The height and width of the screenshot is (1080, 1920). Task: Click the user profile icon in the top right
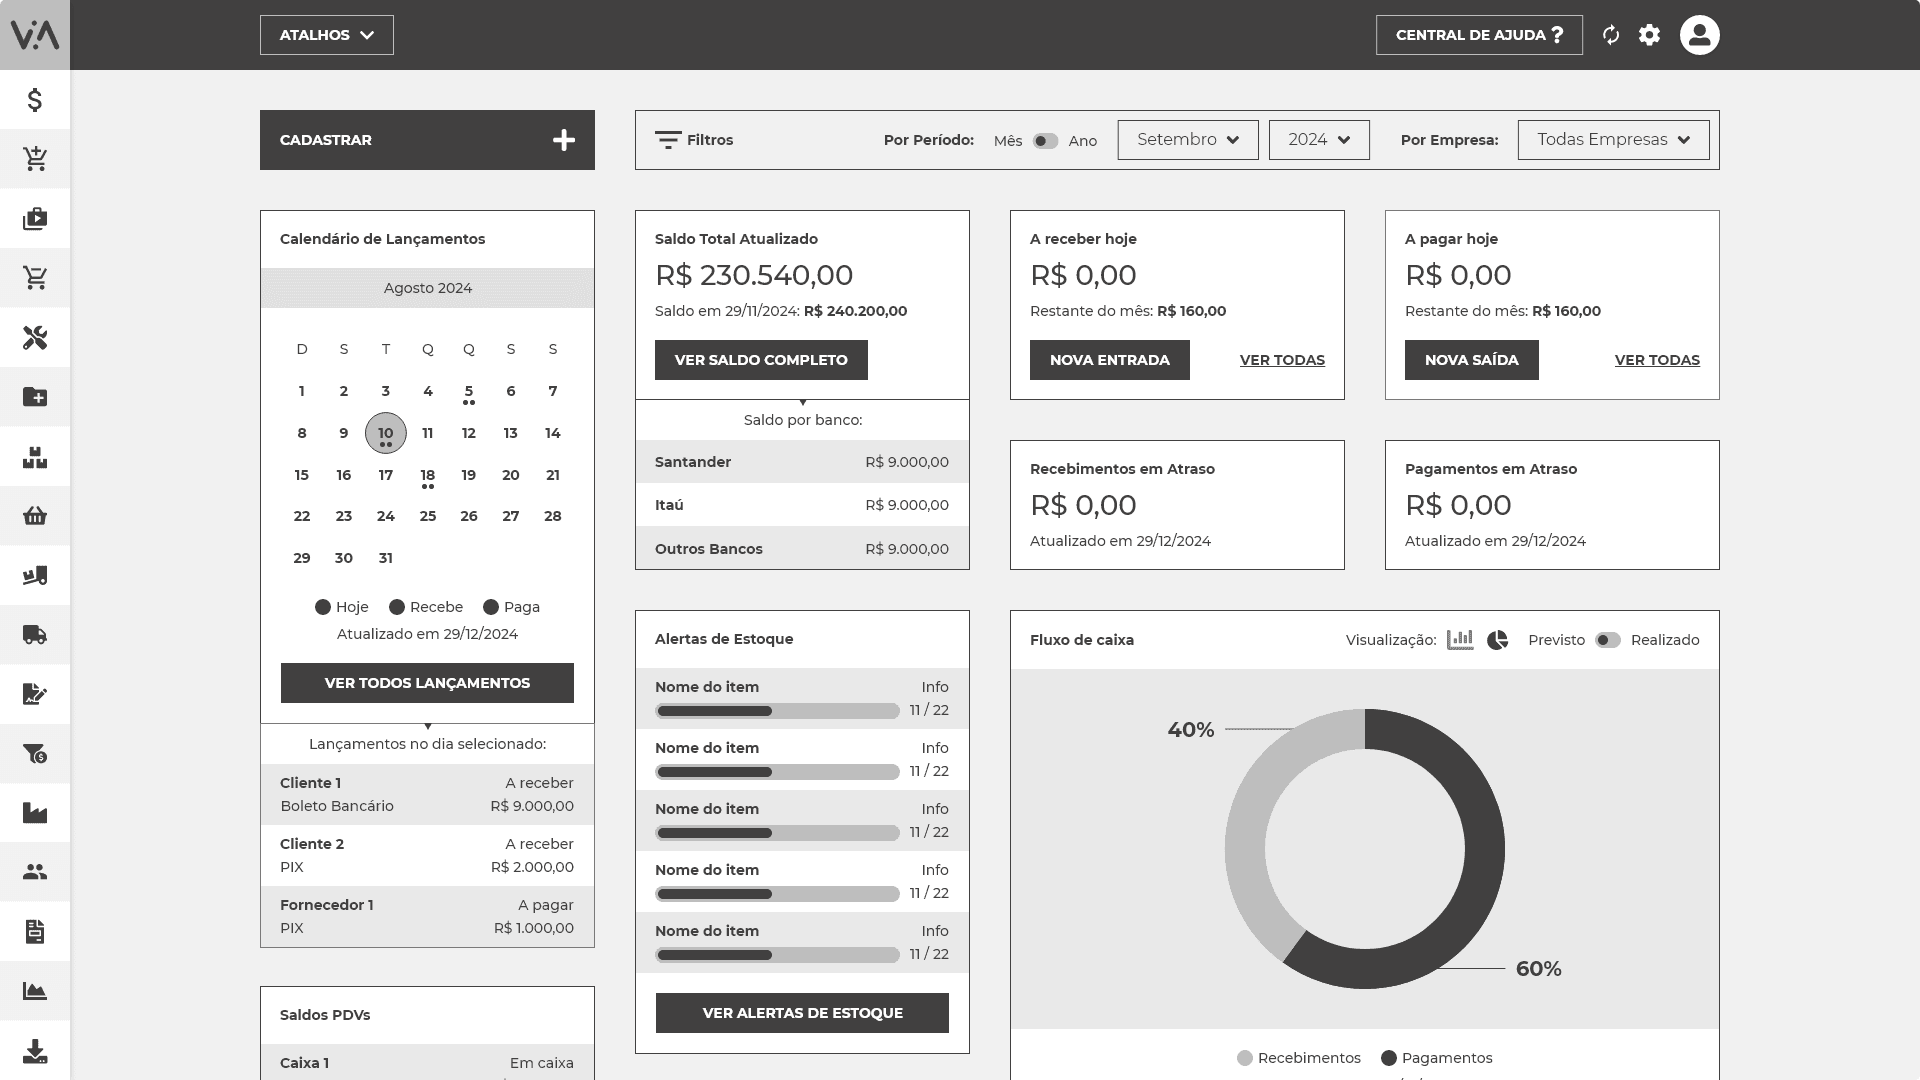click(x=1698, y=34)
